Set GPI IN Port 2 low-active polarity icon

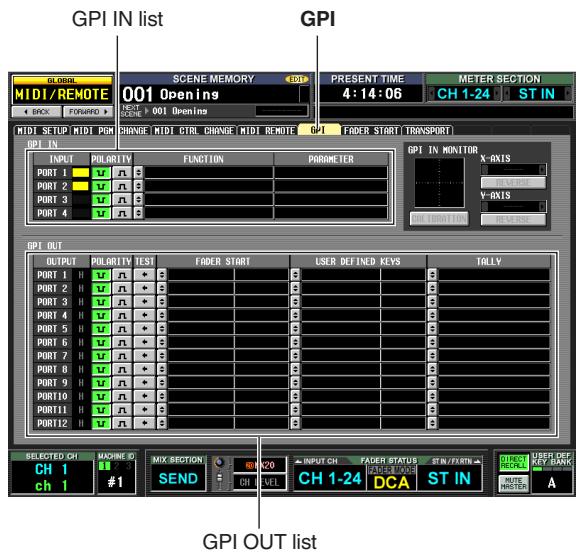click(x=101, y=186)
